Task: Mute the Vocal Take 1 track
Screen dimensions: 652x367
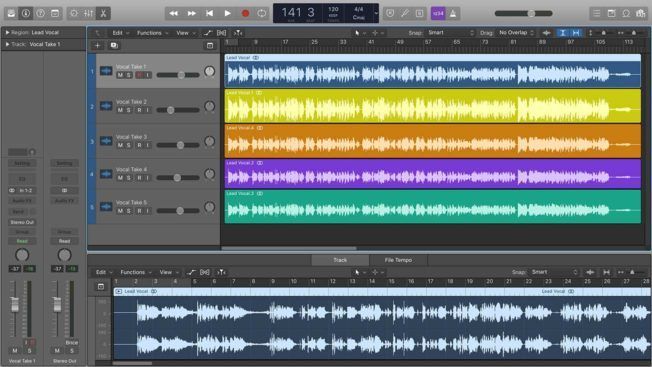Action: pos(120,75)
